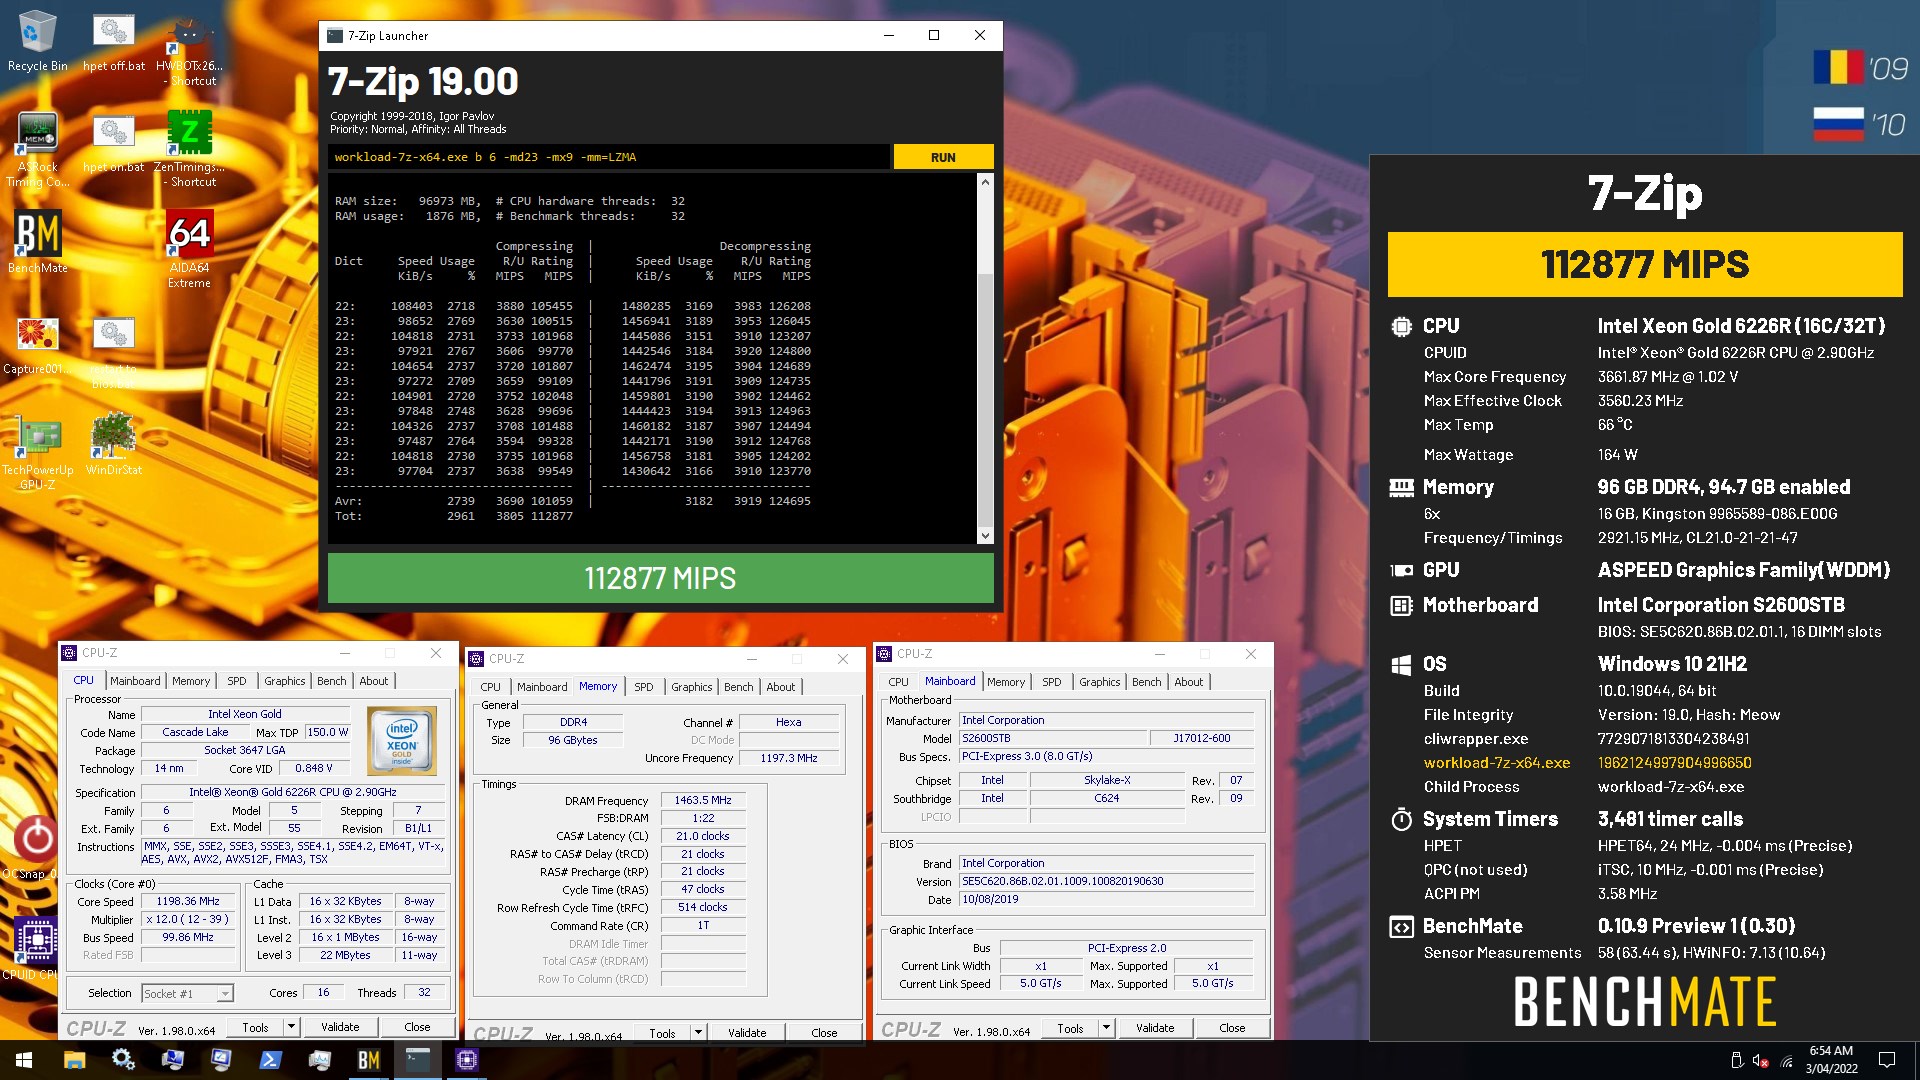
Task: Switch to CPU-Z via its purple taskbar icon
Action: [467, 1060]
